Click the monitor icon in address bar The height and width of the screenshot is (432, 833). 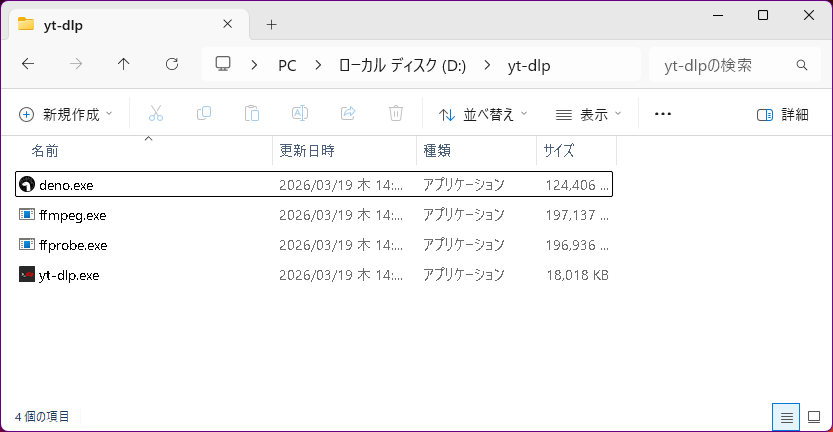[223, 64]
